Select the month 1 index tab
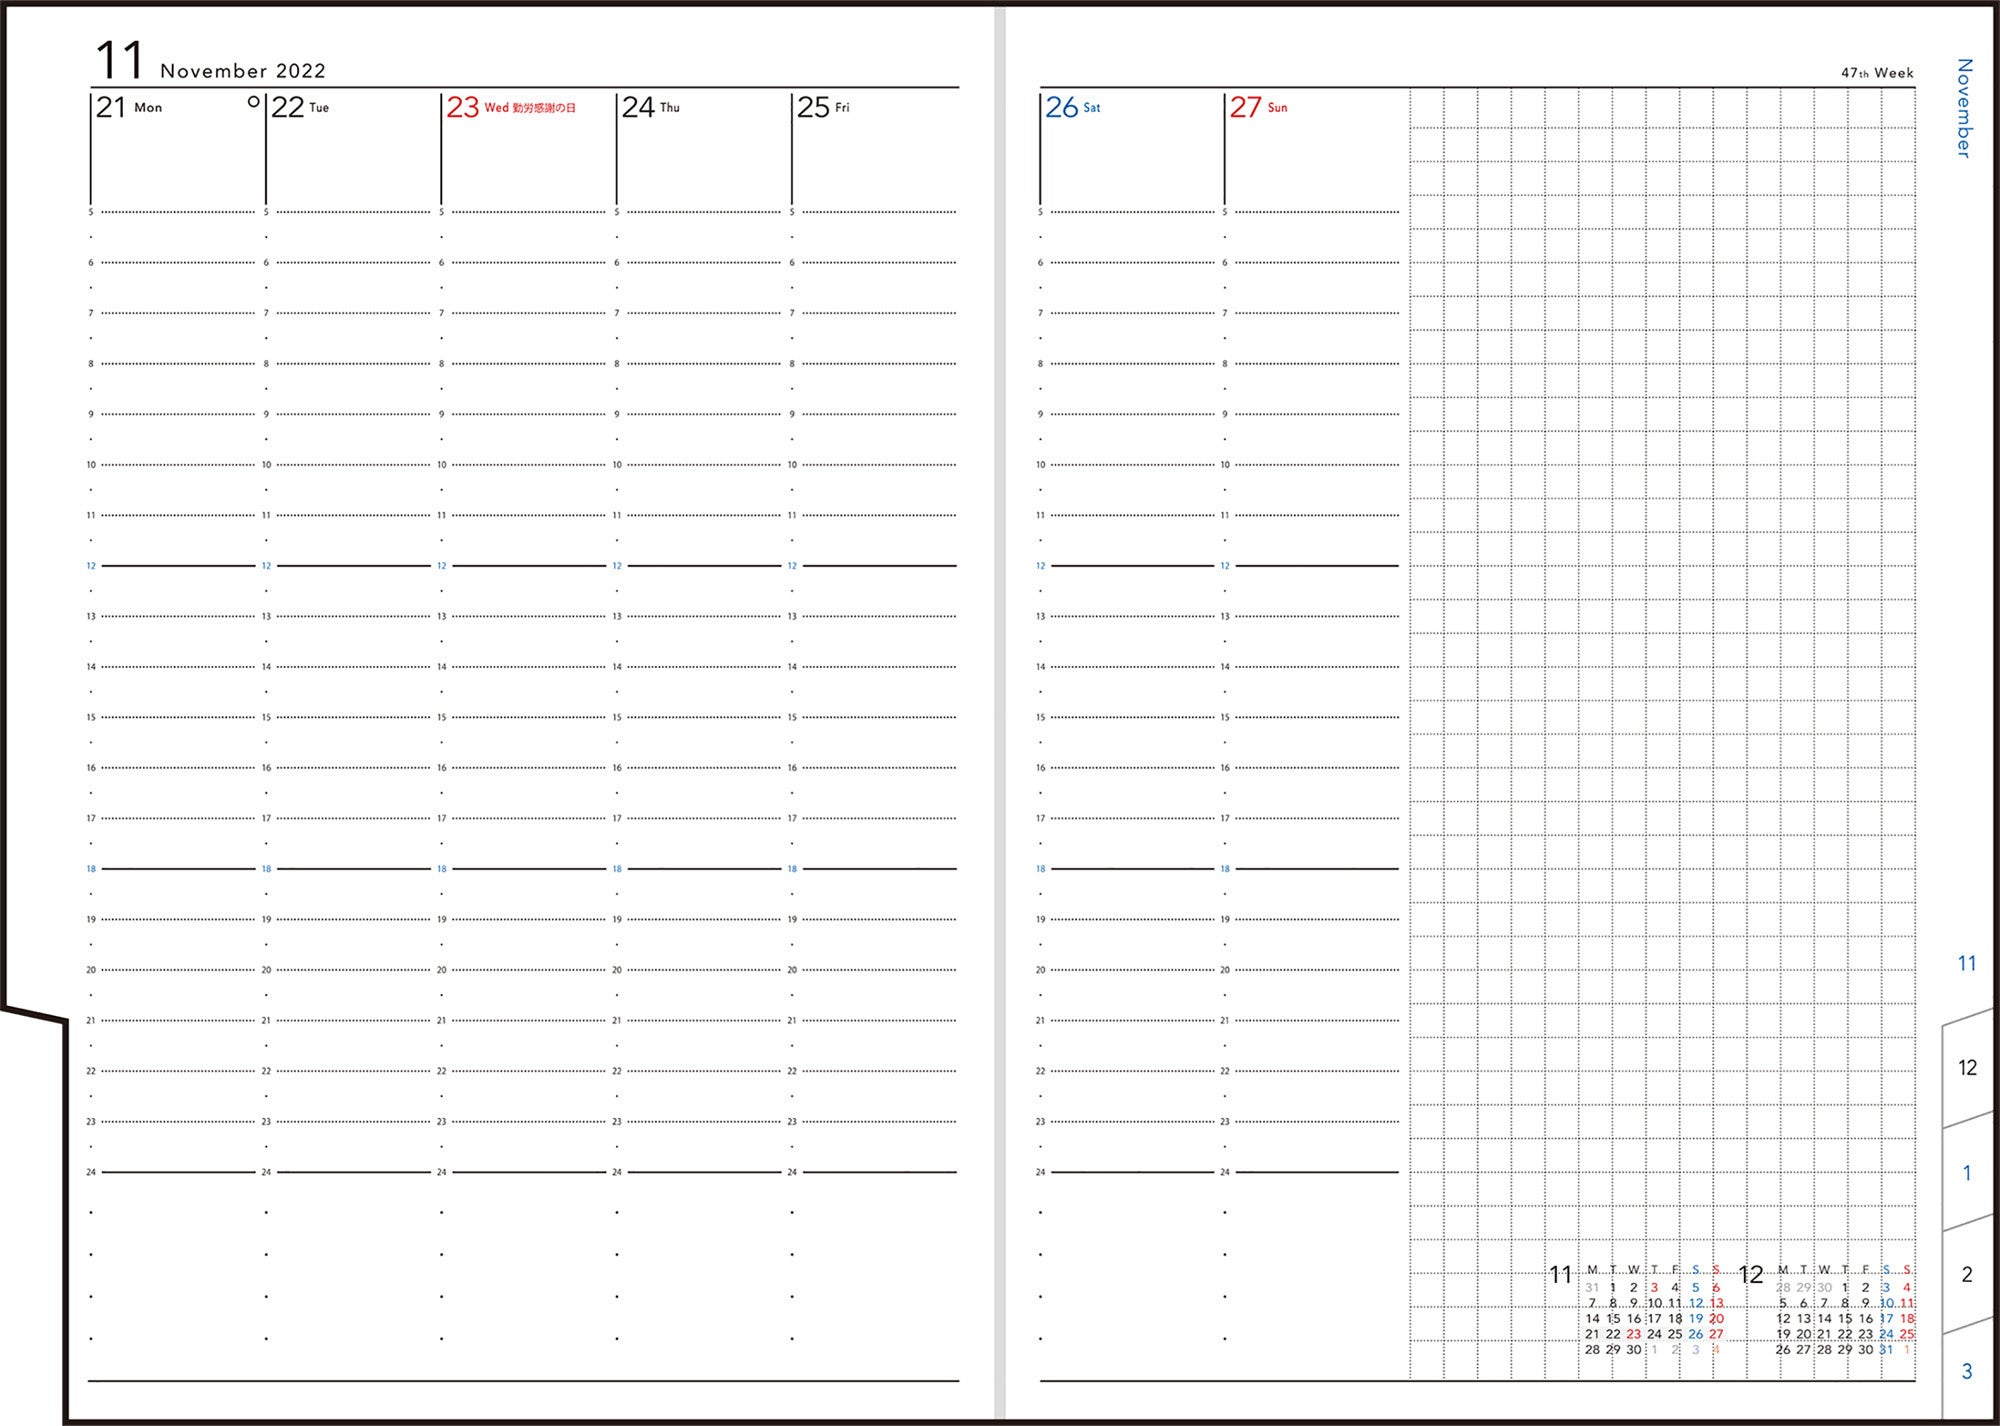Image resolution: width=2000 pixels, height=1426 pixels. pyautogui.click(x=1967, y=1173)
